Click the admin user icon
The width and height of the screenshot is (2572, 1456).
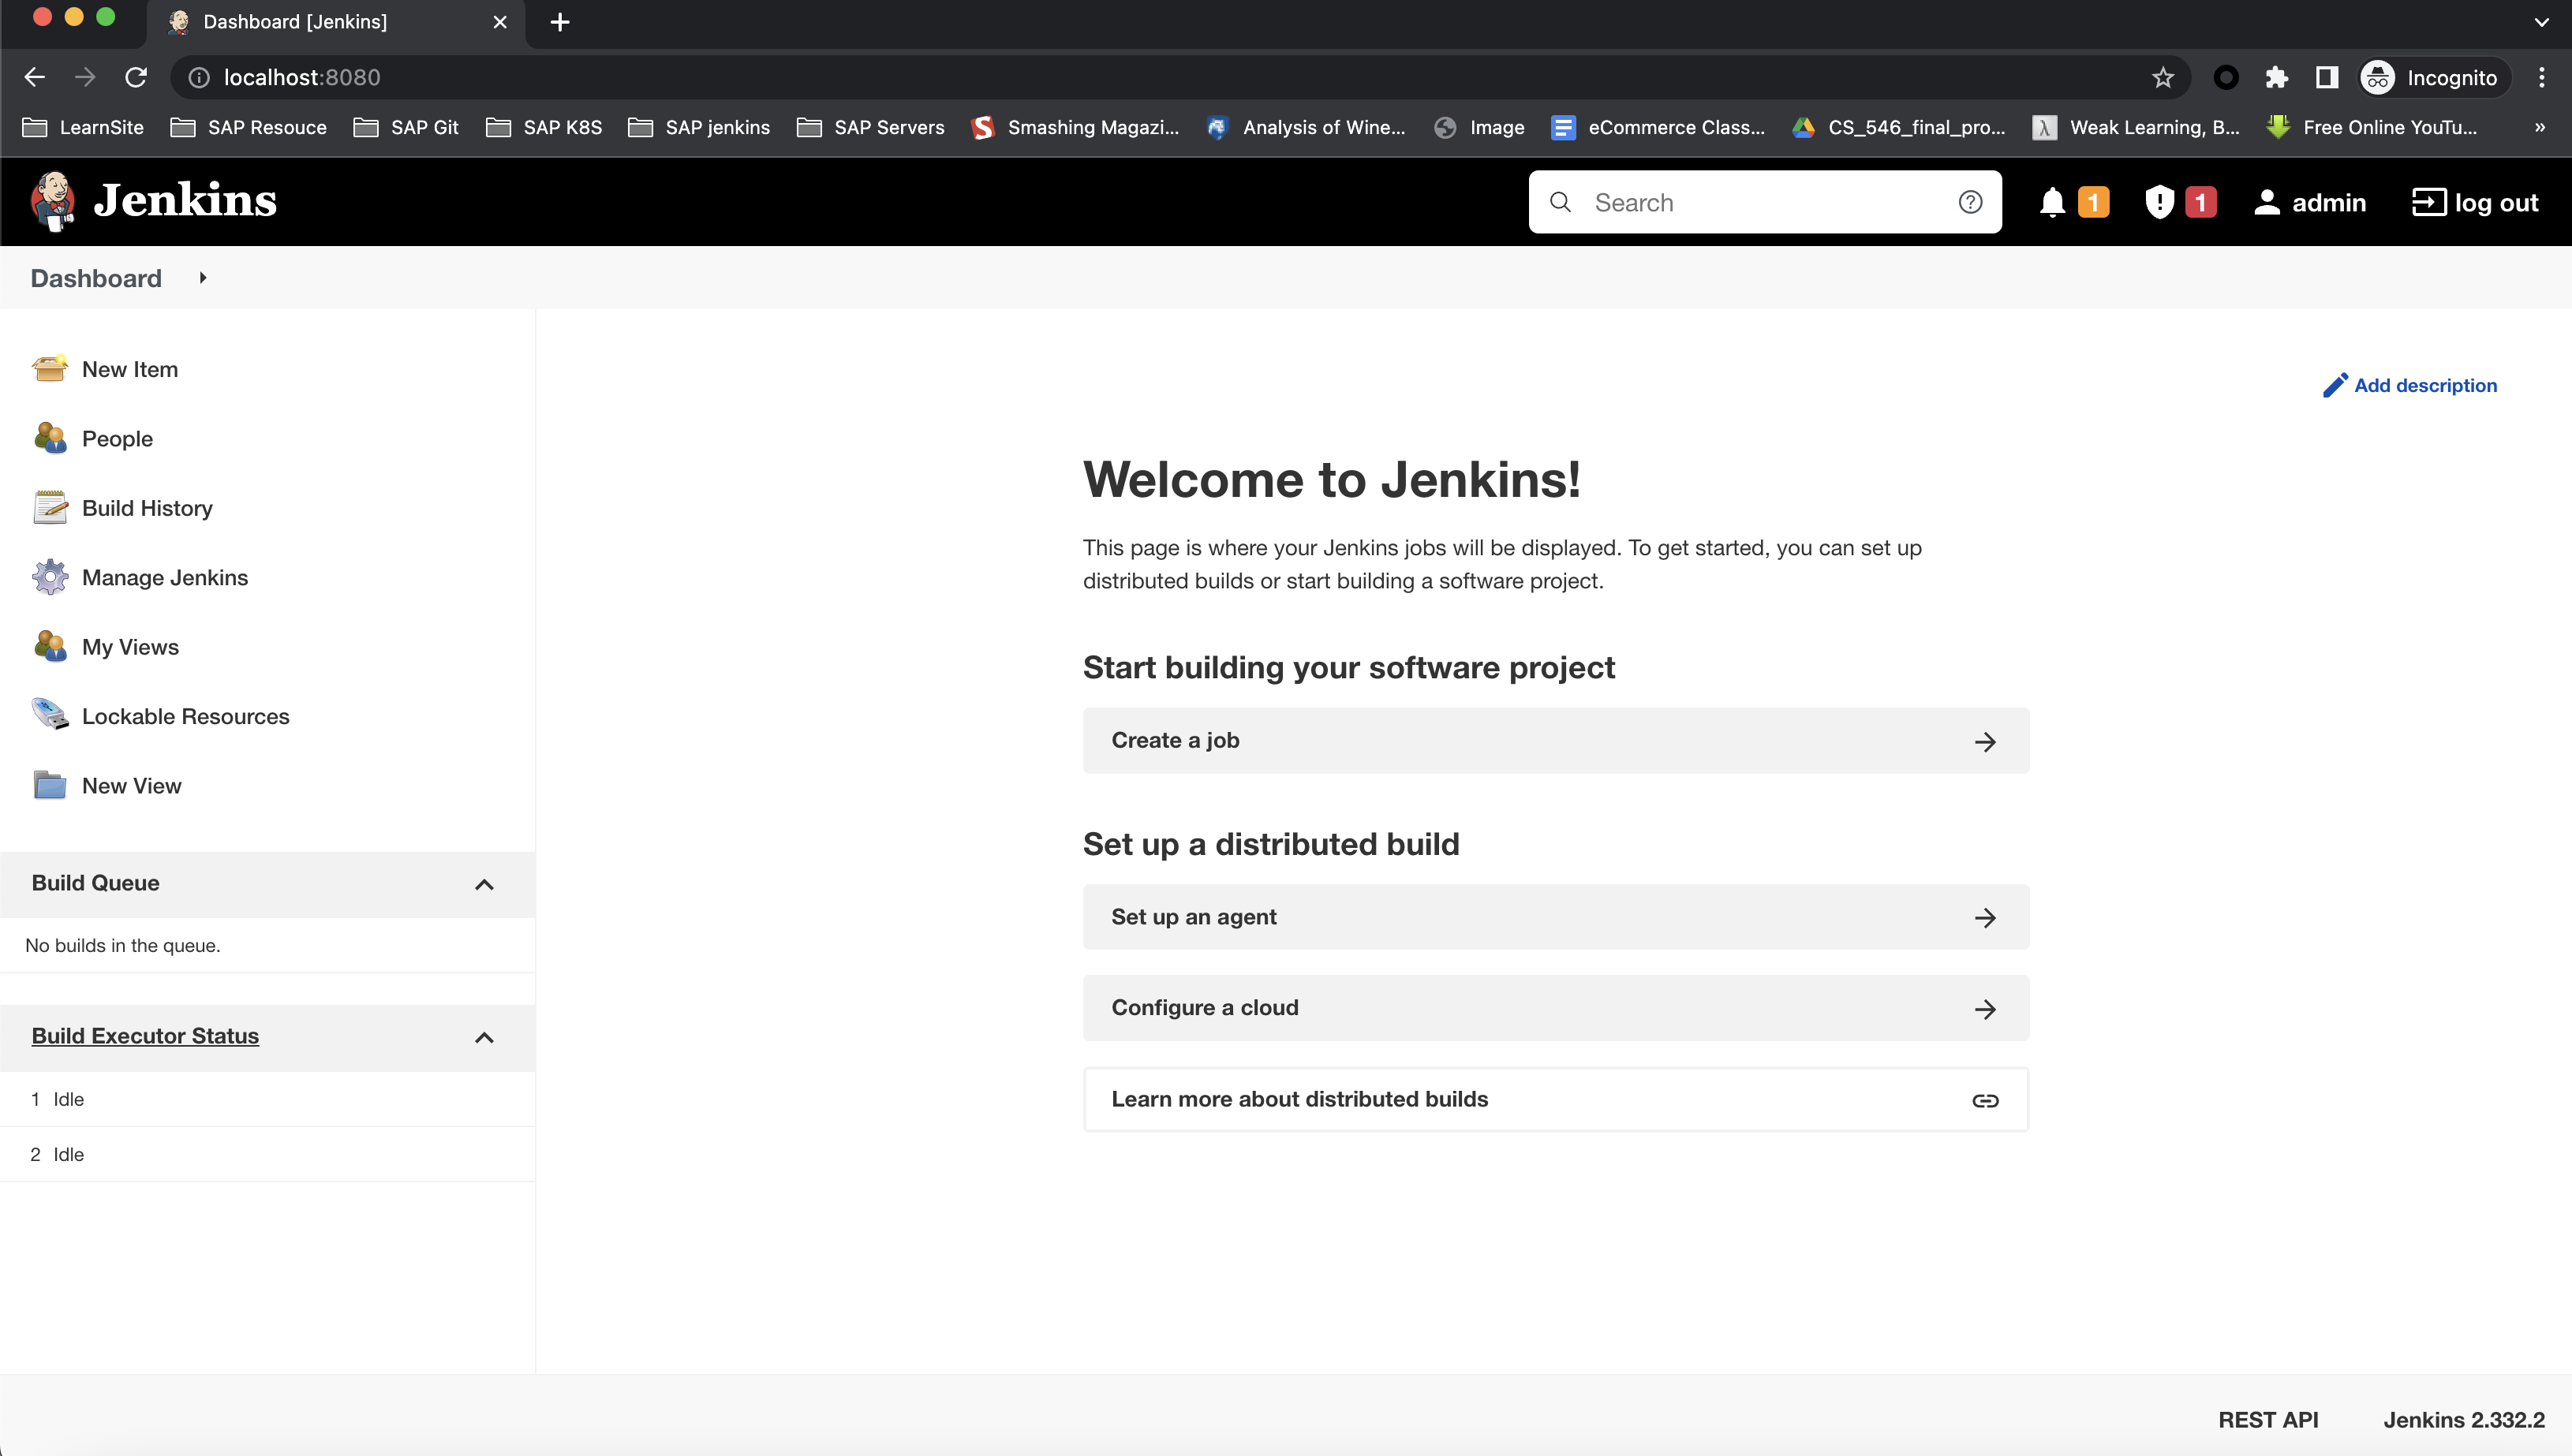coord(2267,202)
